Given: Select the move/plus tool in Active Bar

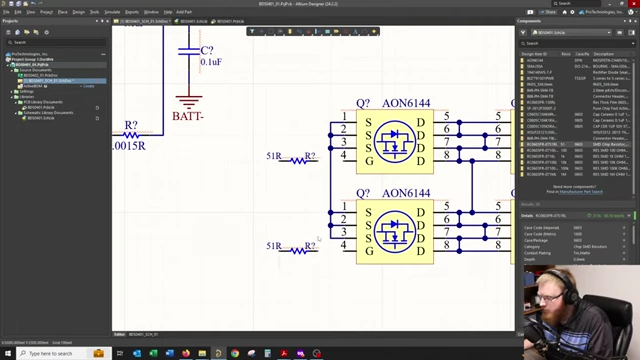Looking at the screenshot, I should pyautogui.click(x=262, y=31).
